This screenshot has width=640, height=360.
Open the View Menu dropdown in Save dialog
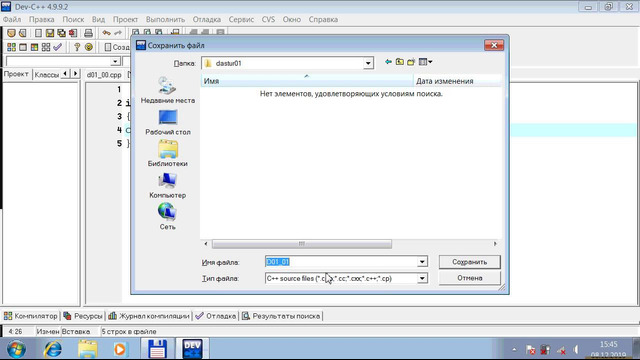tap(425, 62)
